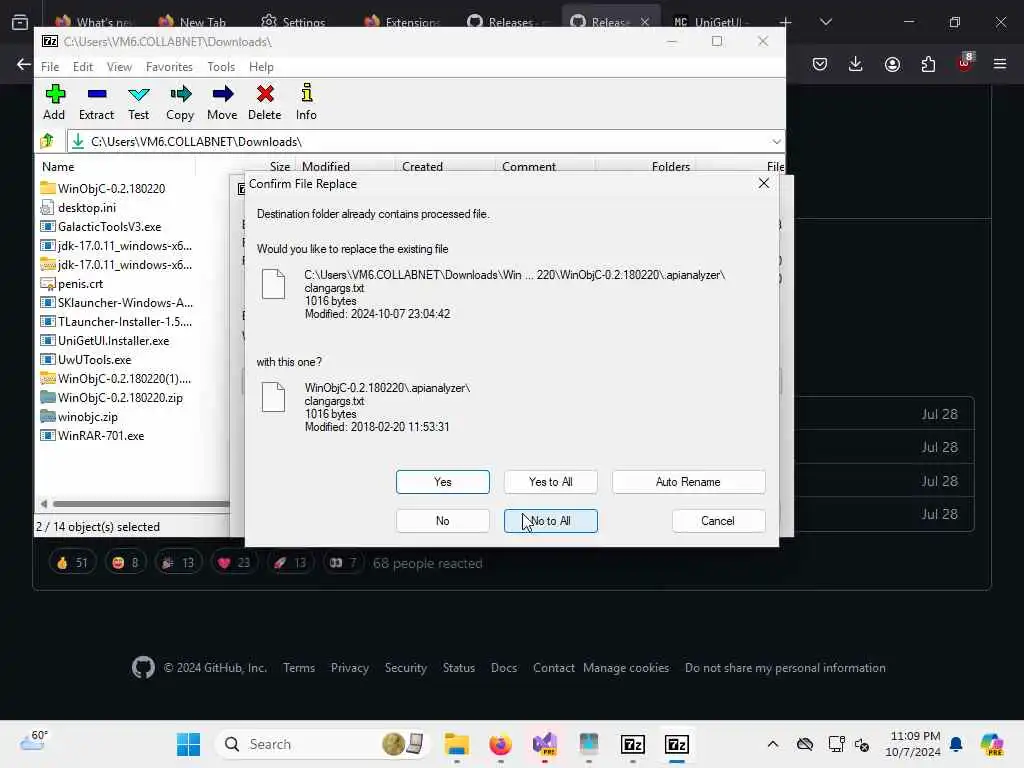Click the taskbar Search box

pos(323,744)
